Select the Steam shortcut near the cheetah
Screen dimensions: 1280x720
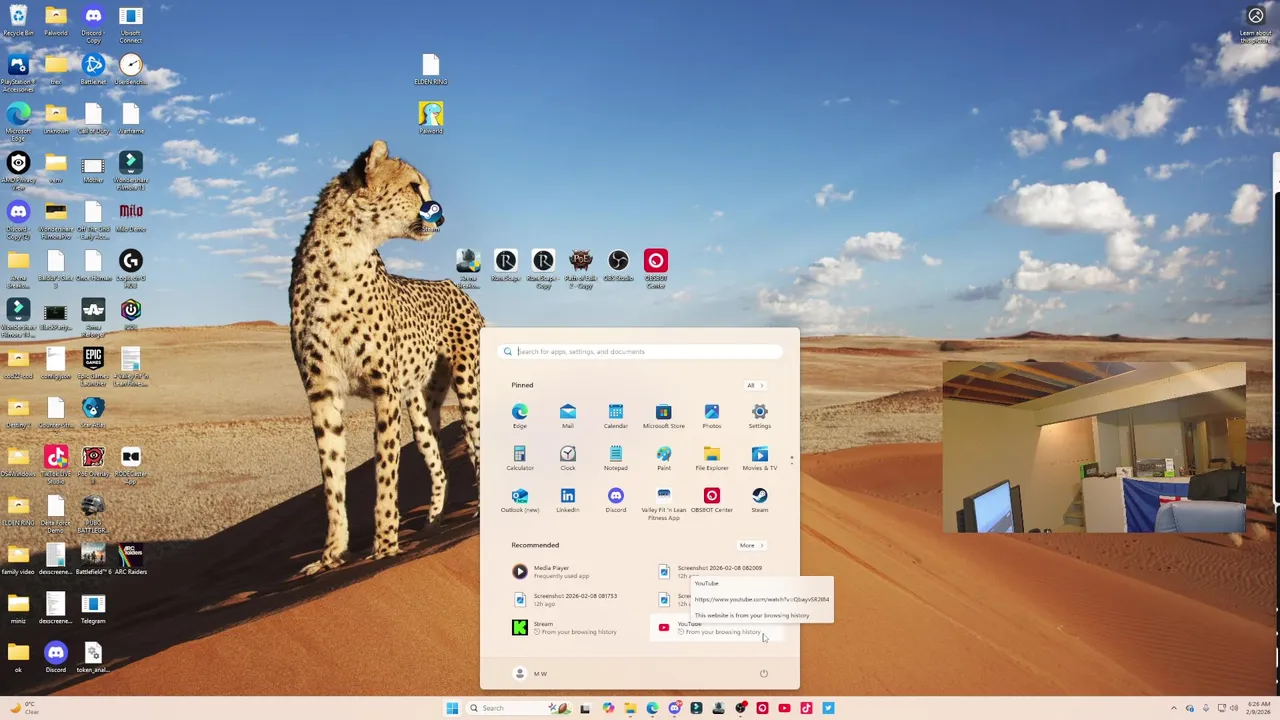tap(430, 216)
